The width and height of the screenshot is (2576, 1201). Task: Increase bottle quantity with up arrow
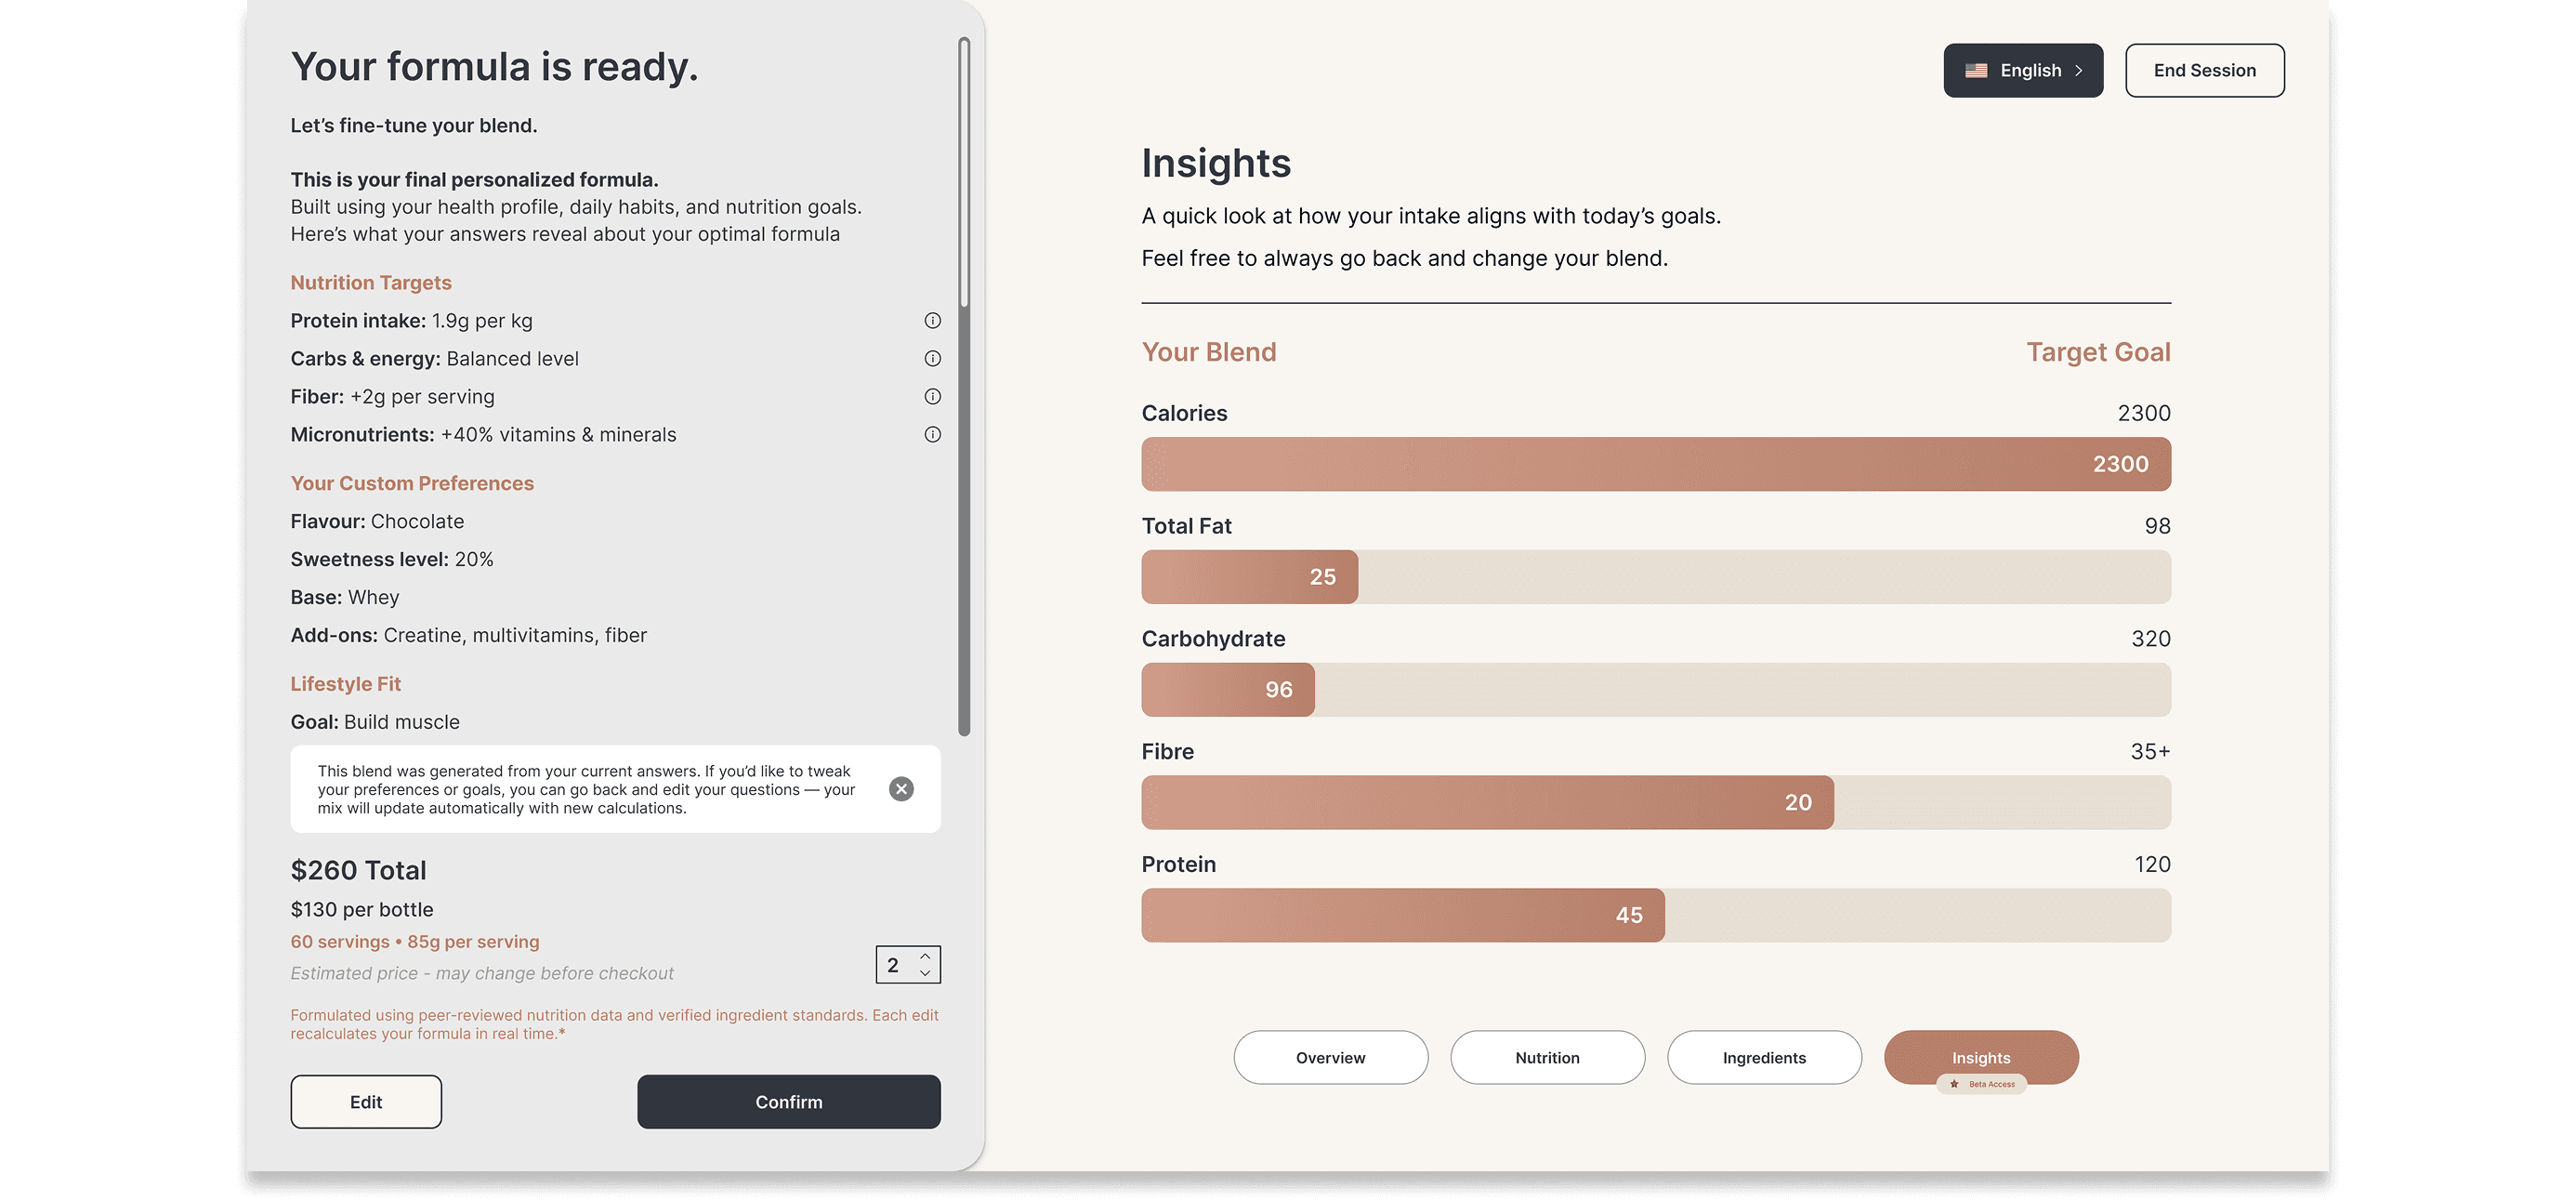925,956
